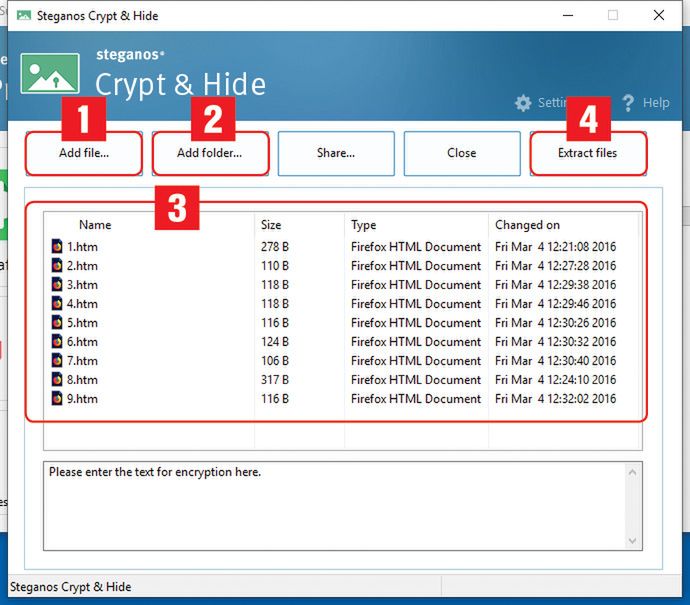
Task: Click the date Fri Mar 4 12:21:08 2016
Action: point(555,247)
